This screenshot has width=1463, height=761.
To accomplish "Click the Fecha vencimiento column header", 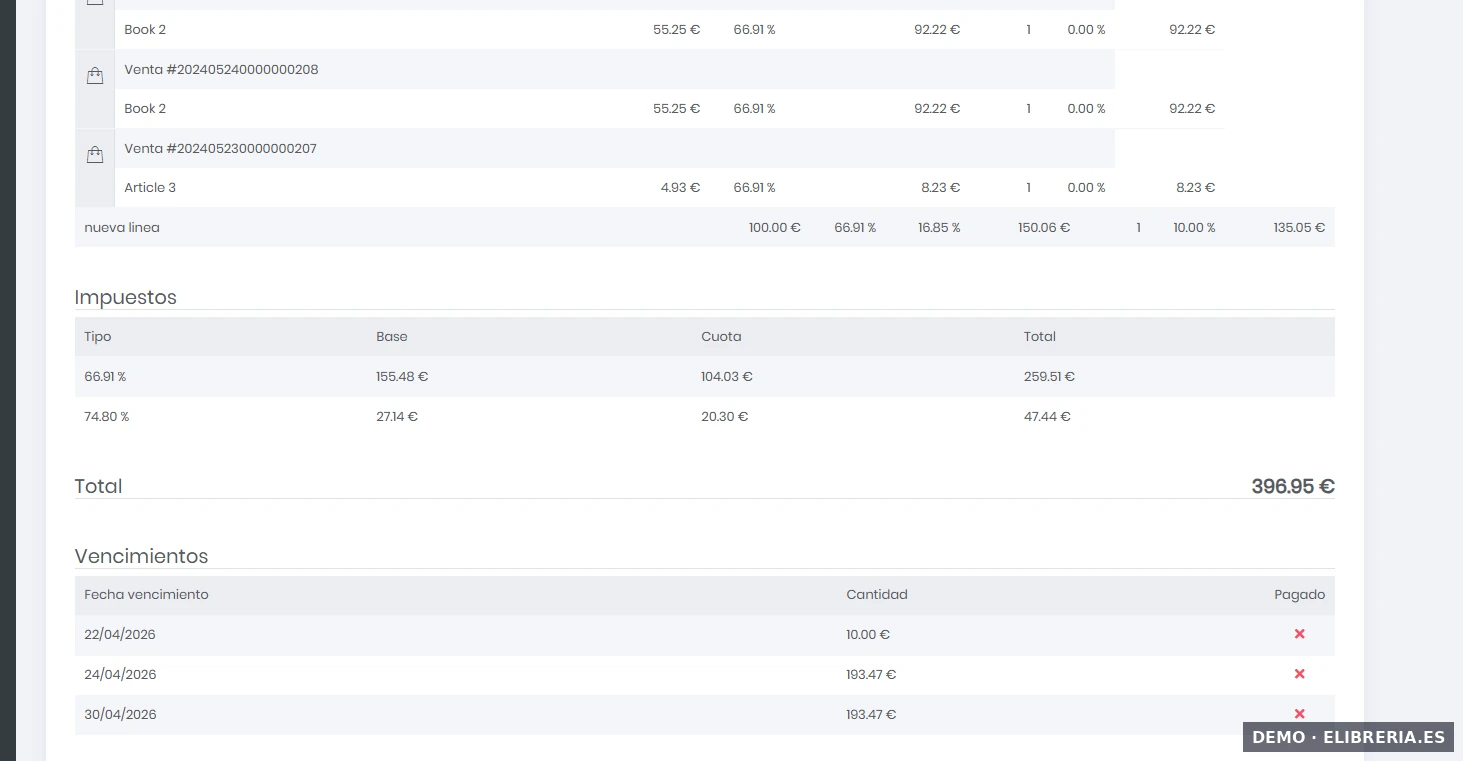I will click(146, 595).
